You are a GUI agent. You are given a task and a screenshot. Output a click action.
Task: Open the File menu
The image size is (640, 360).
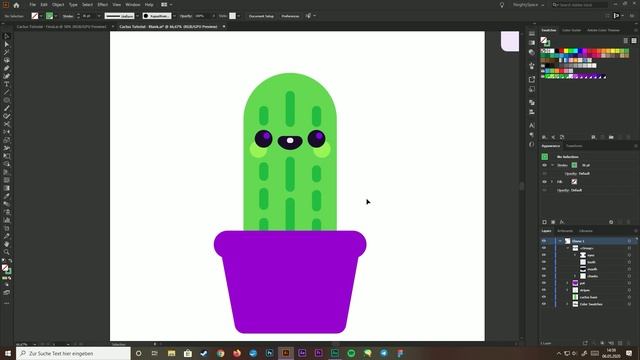point(32,5)
